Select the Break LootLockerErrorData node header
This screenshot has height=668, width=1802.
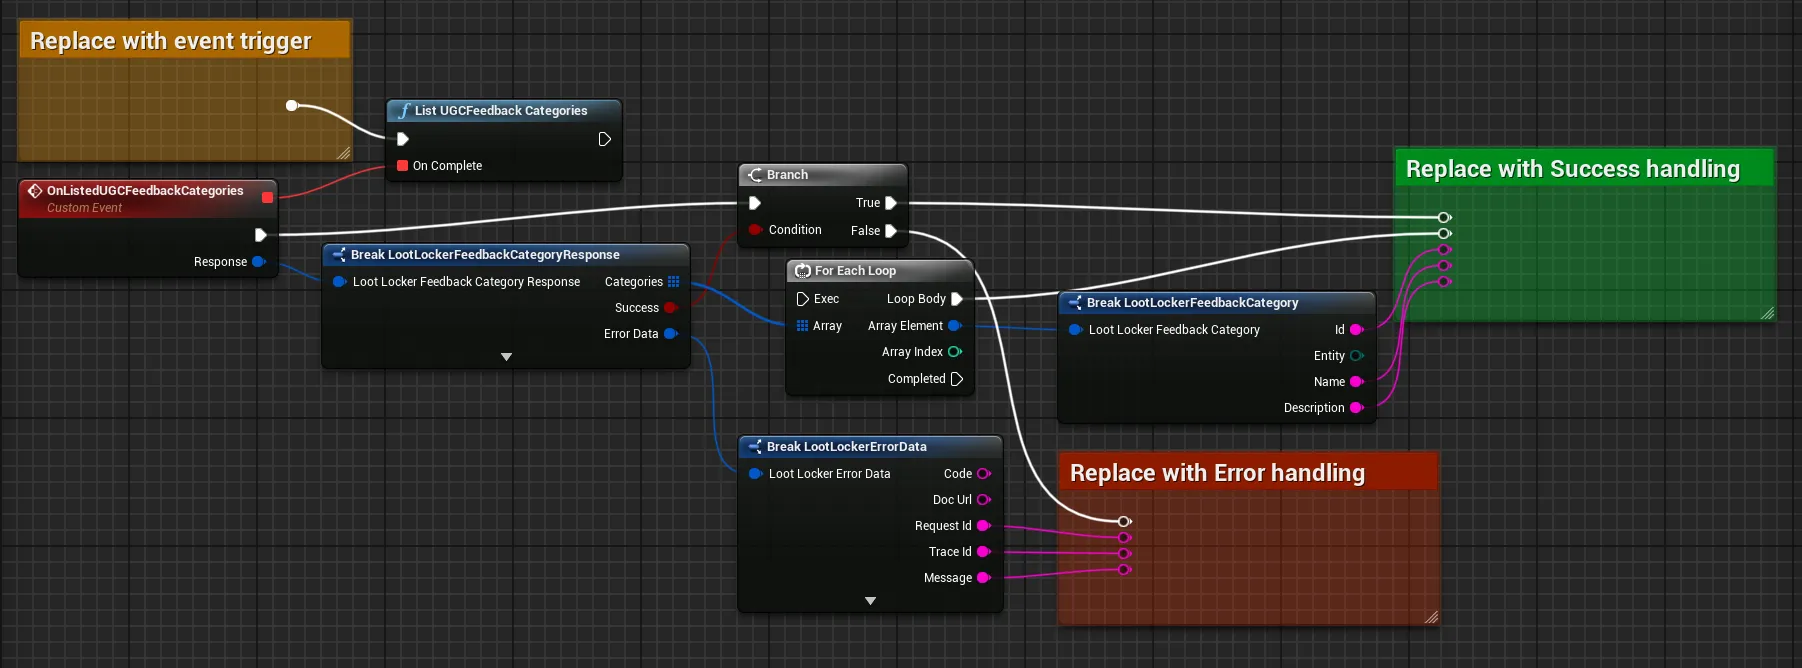coord(870,447)
